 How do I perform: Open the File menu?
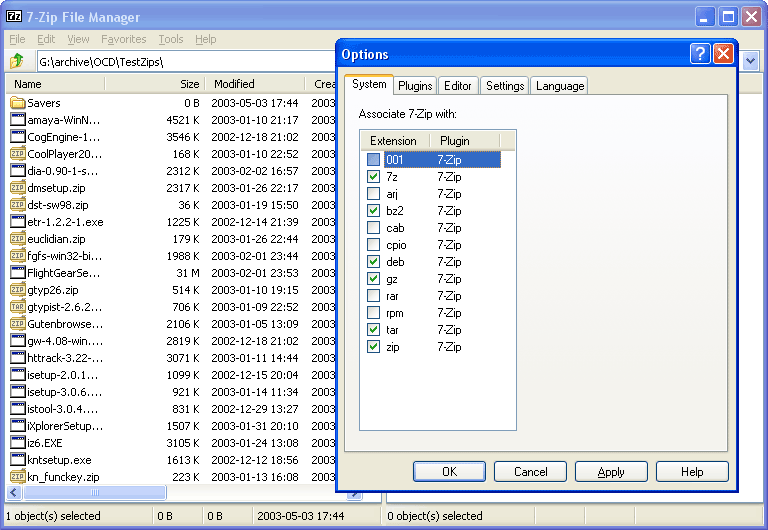(17, 39)
